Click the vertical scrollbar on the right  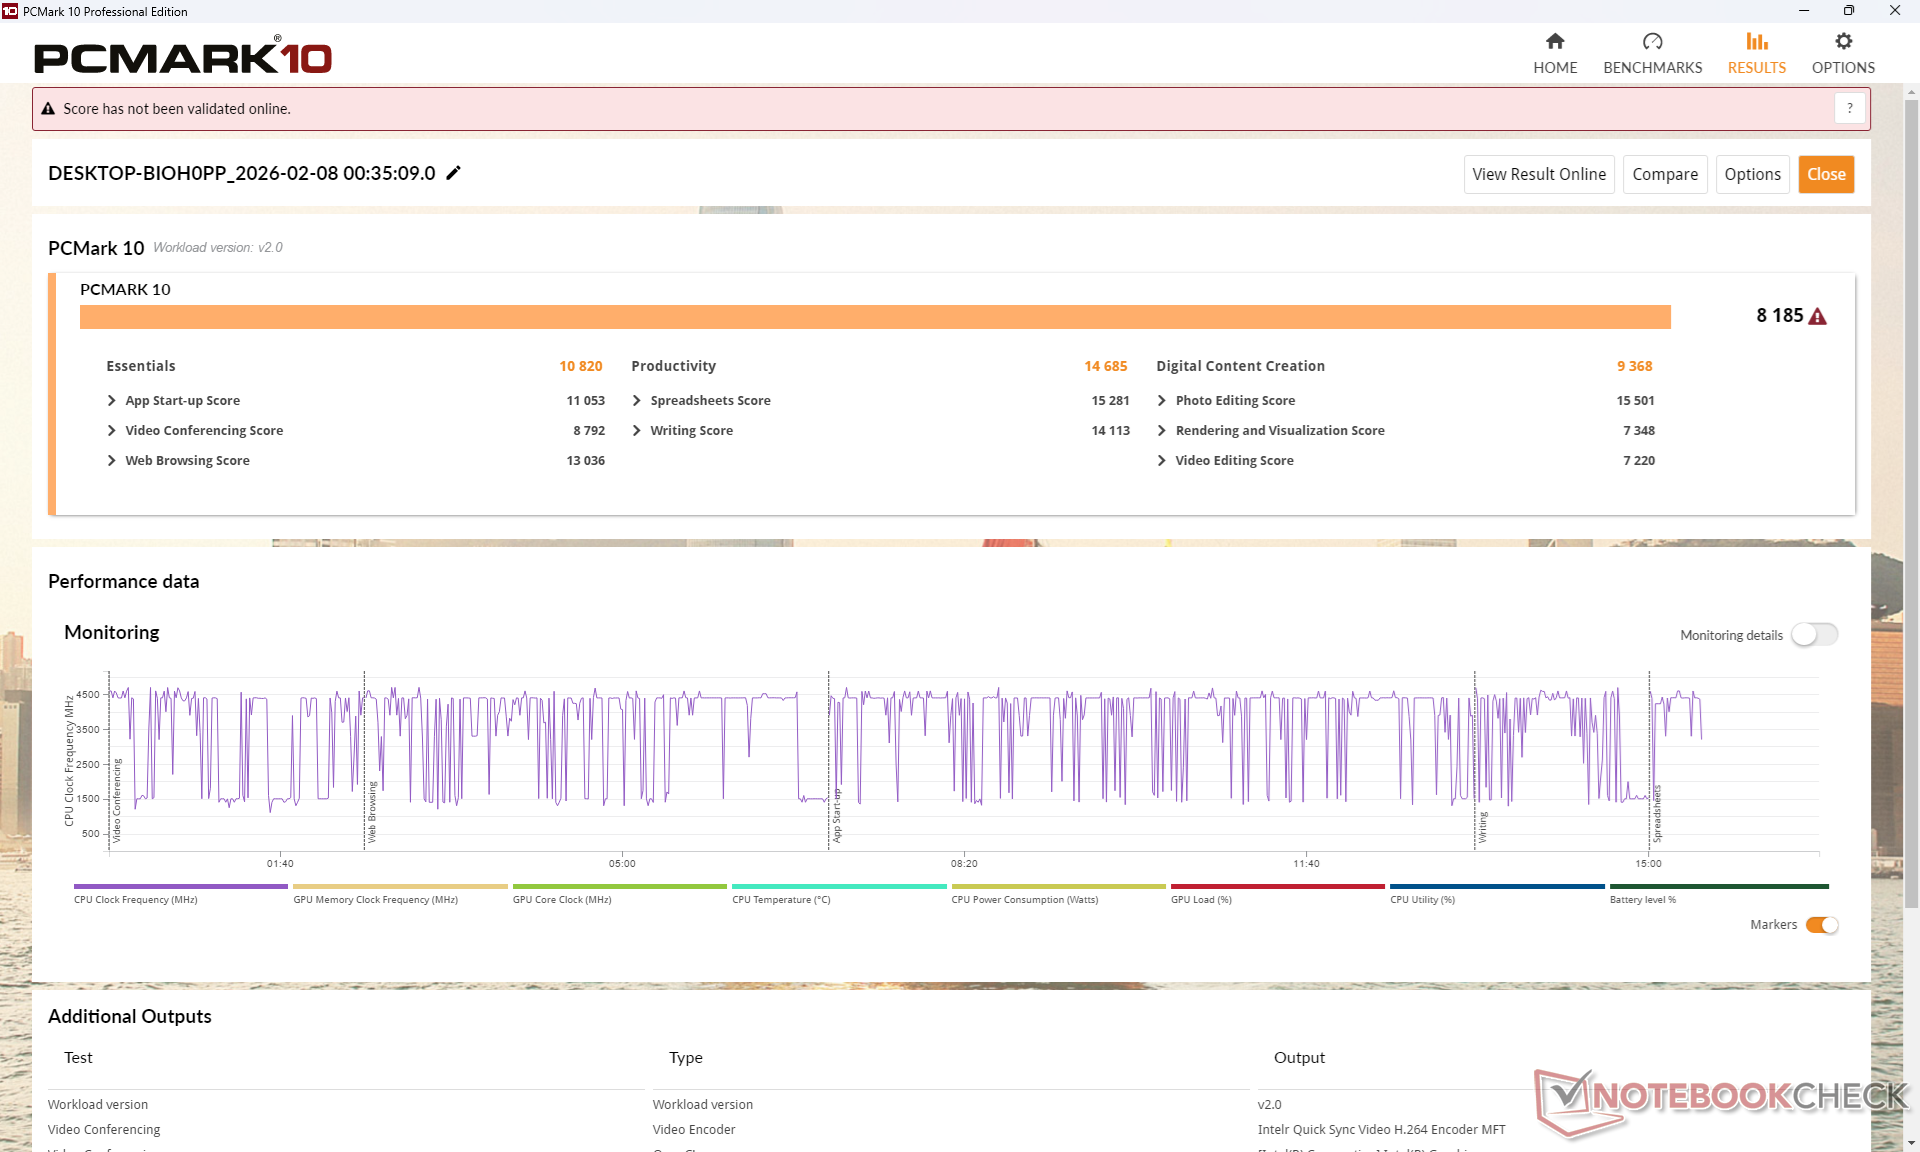click(x=1911, y=500)
